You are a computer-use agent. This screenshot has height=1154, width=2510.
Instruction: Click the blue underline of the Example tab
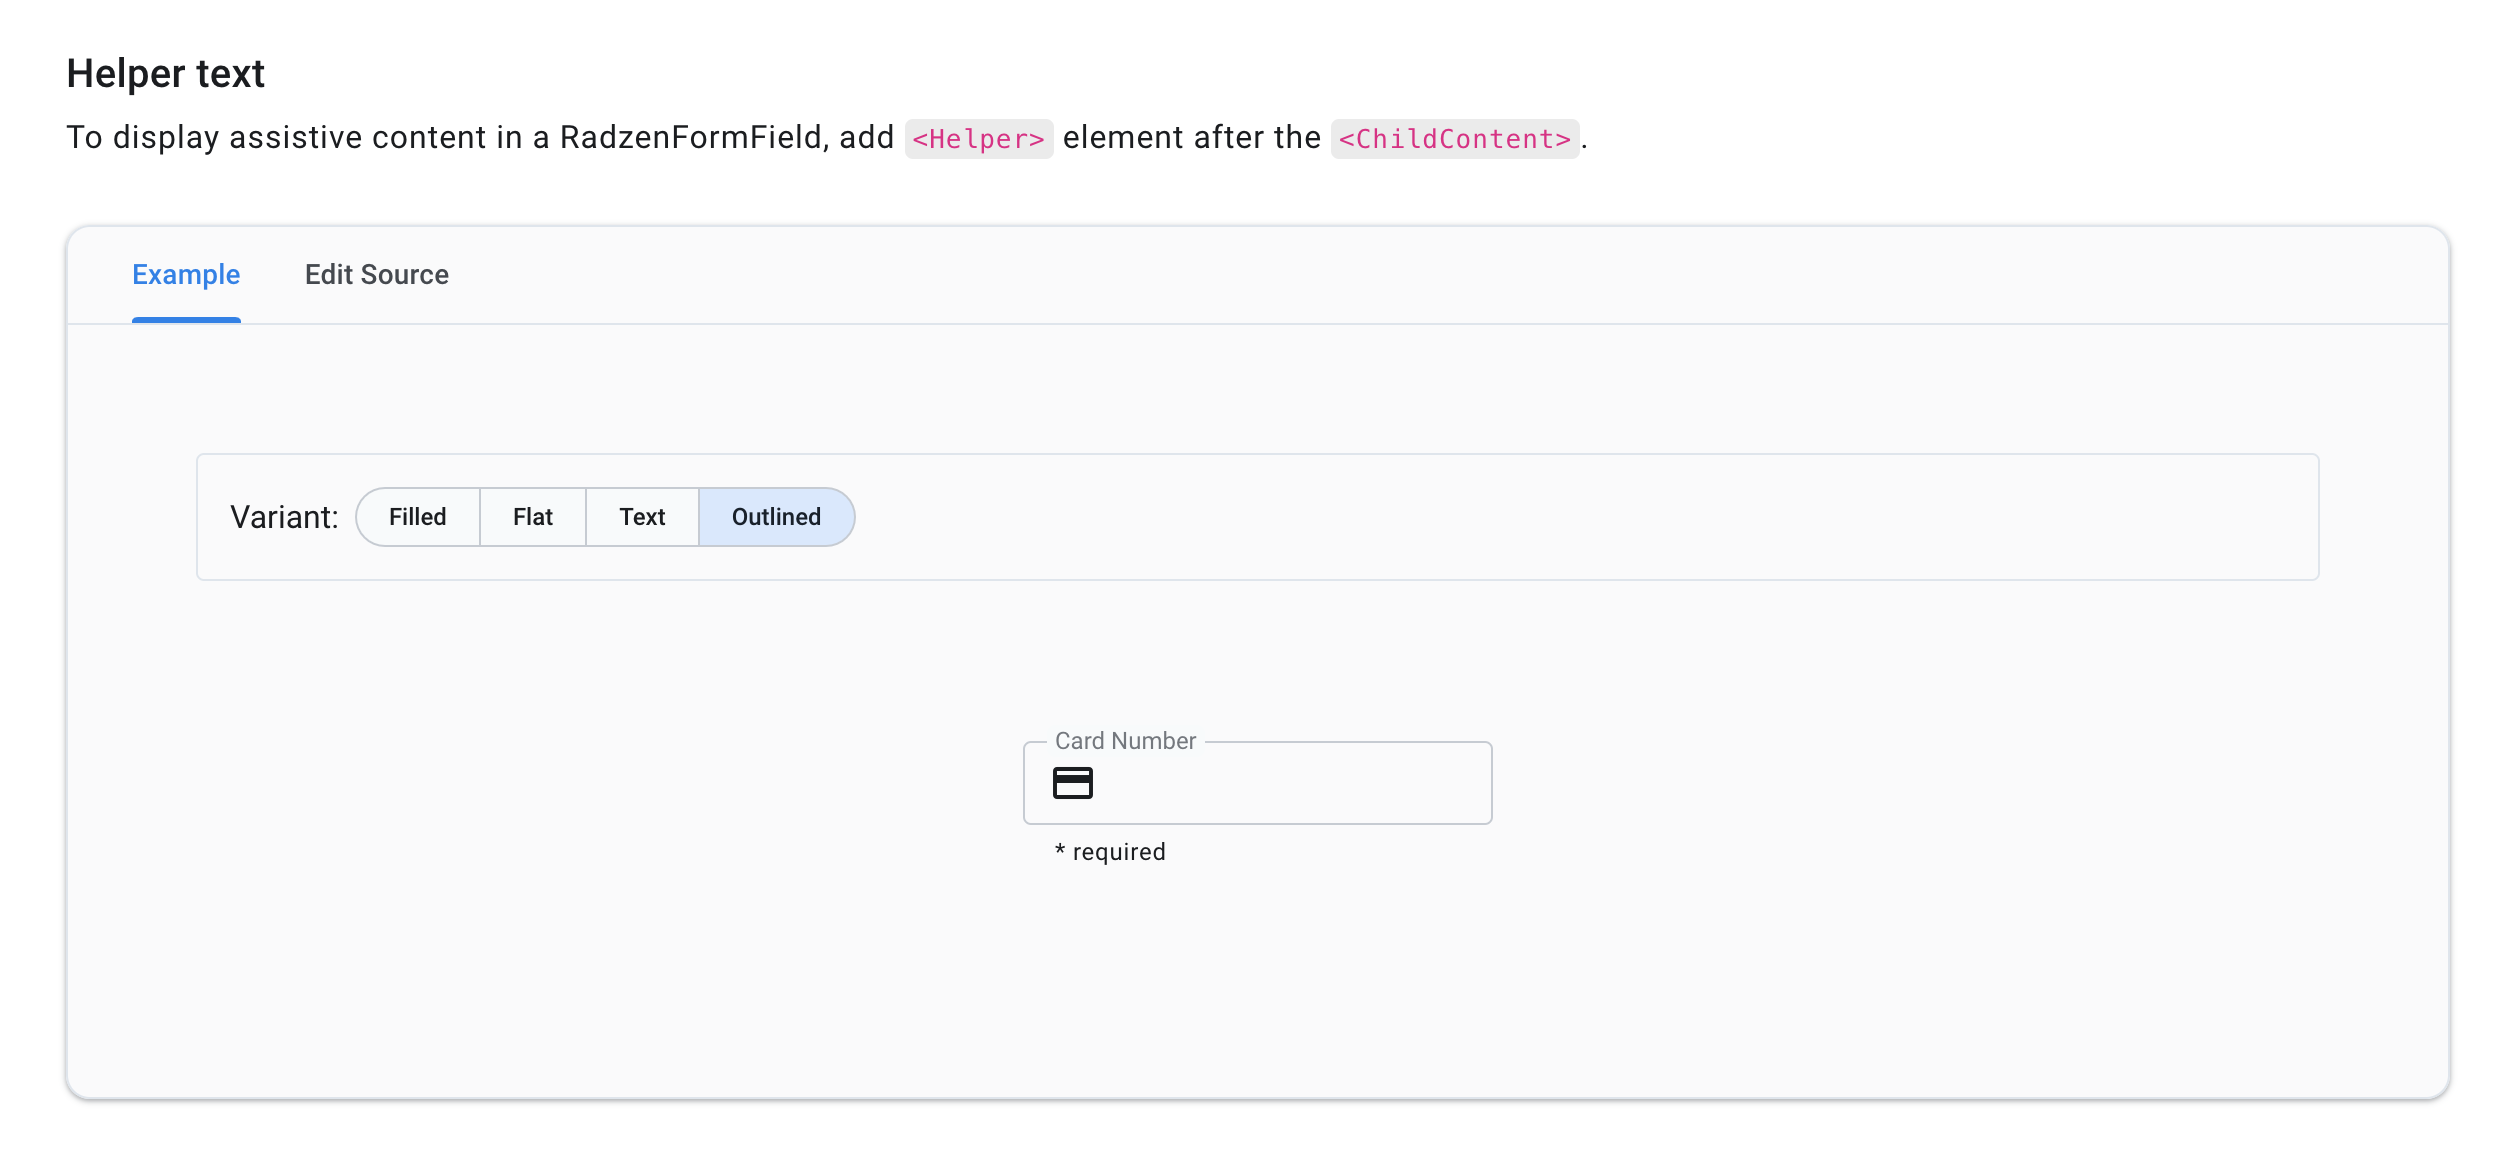185,320
